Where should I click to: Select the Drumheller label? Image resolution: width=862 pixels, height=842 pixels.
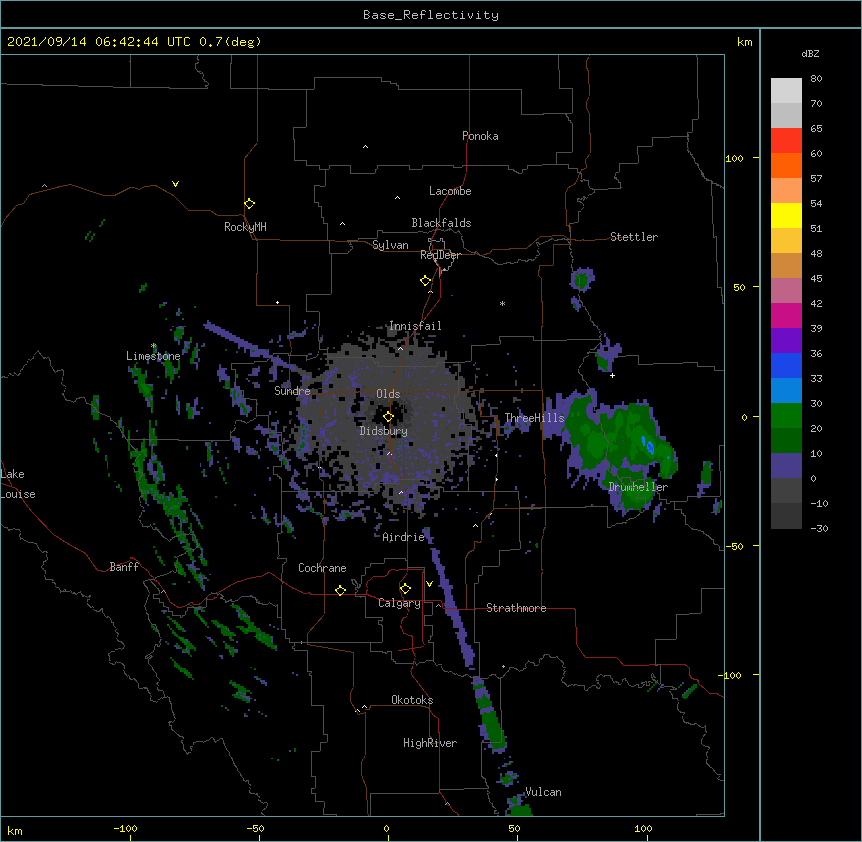coord(638,487)
